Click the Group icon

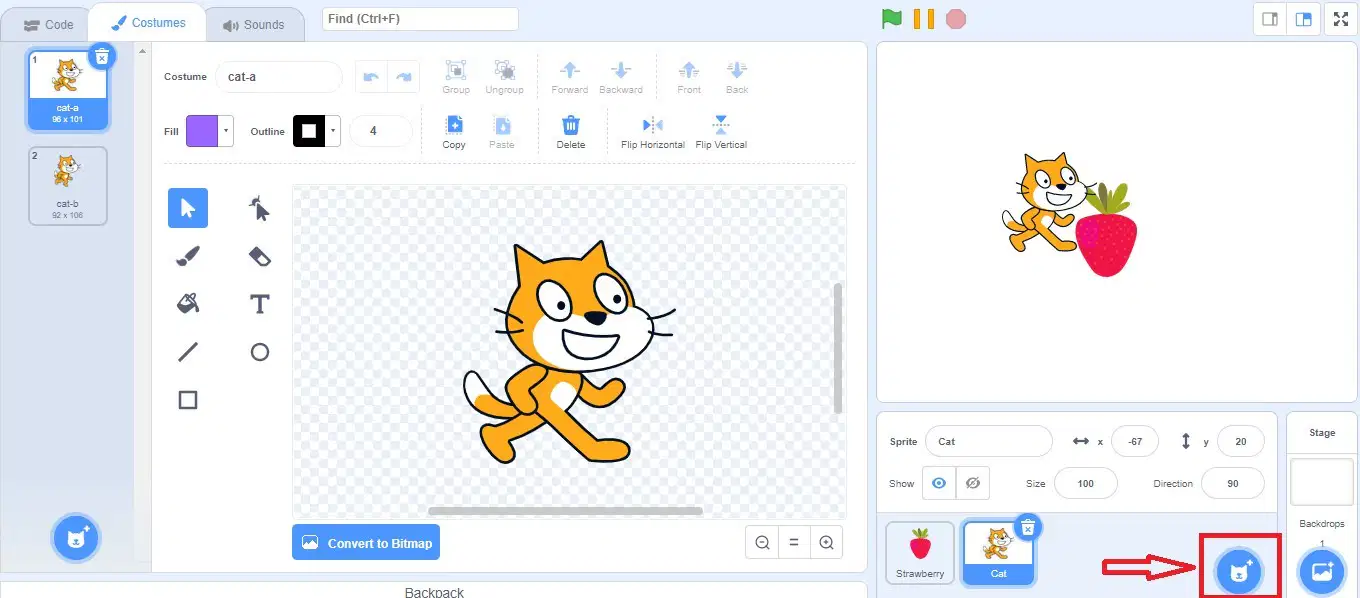pyautogui.click(x=456, y=70)
